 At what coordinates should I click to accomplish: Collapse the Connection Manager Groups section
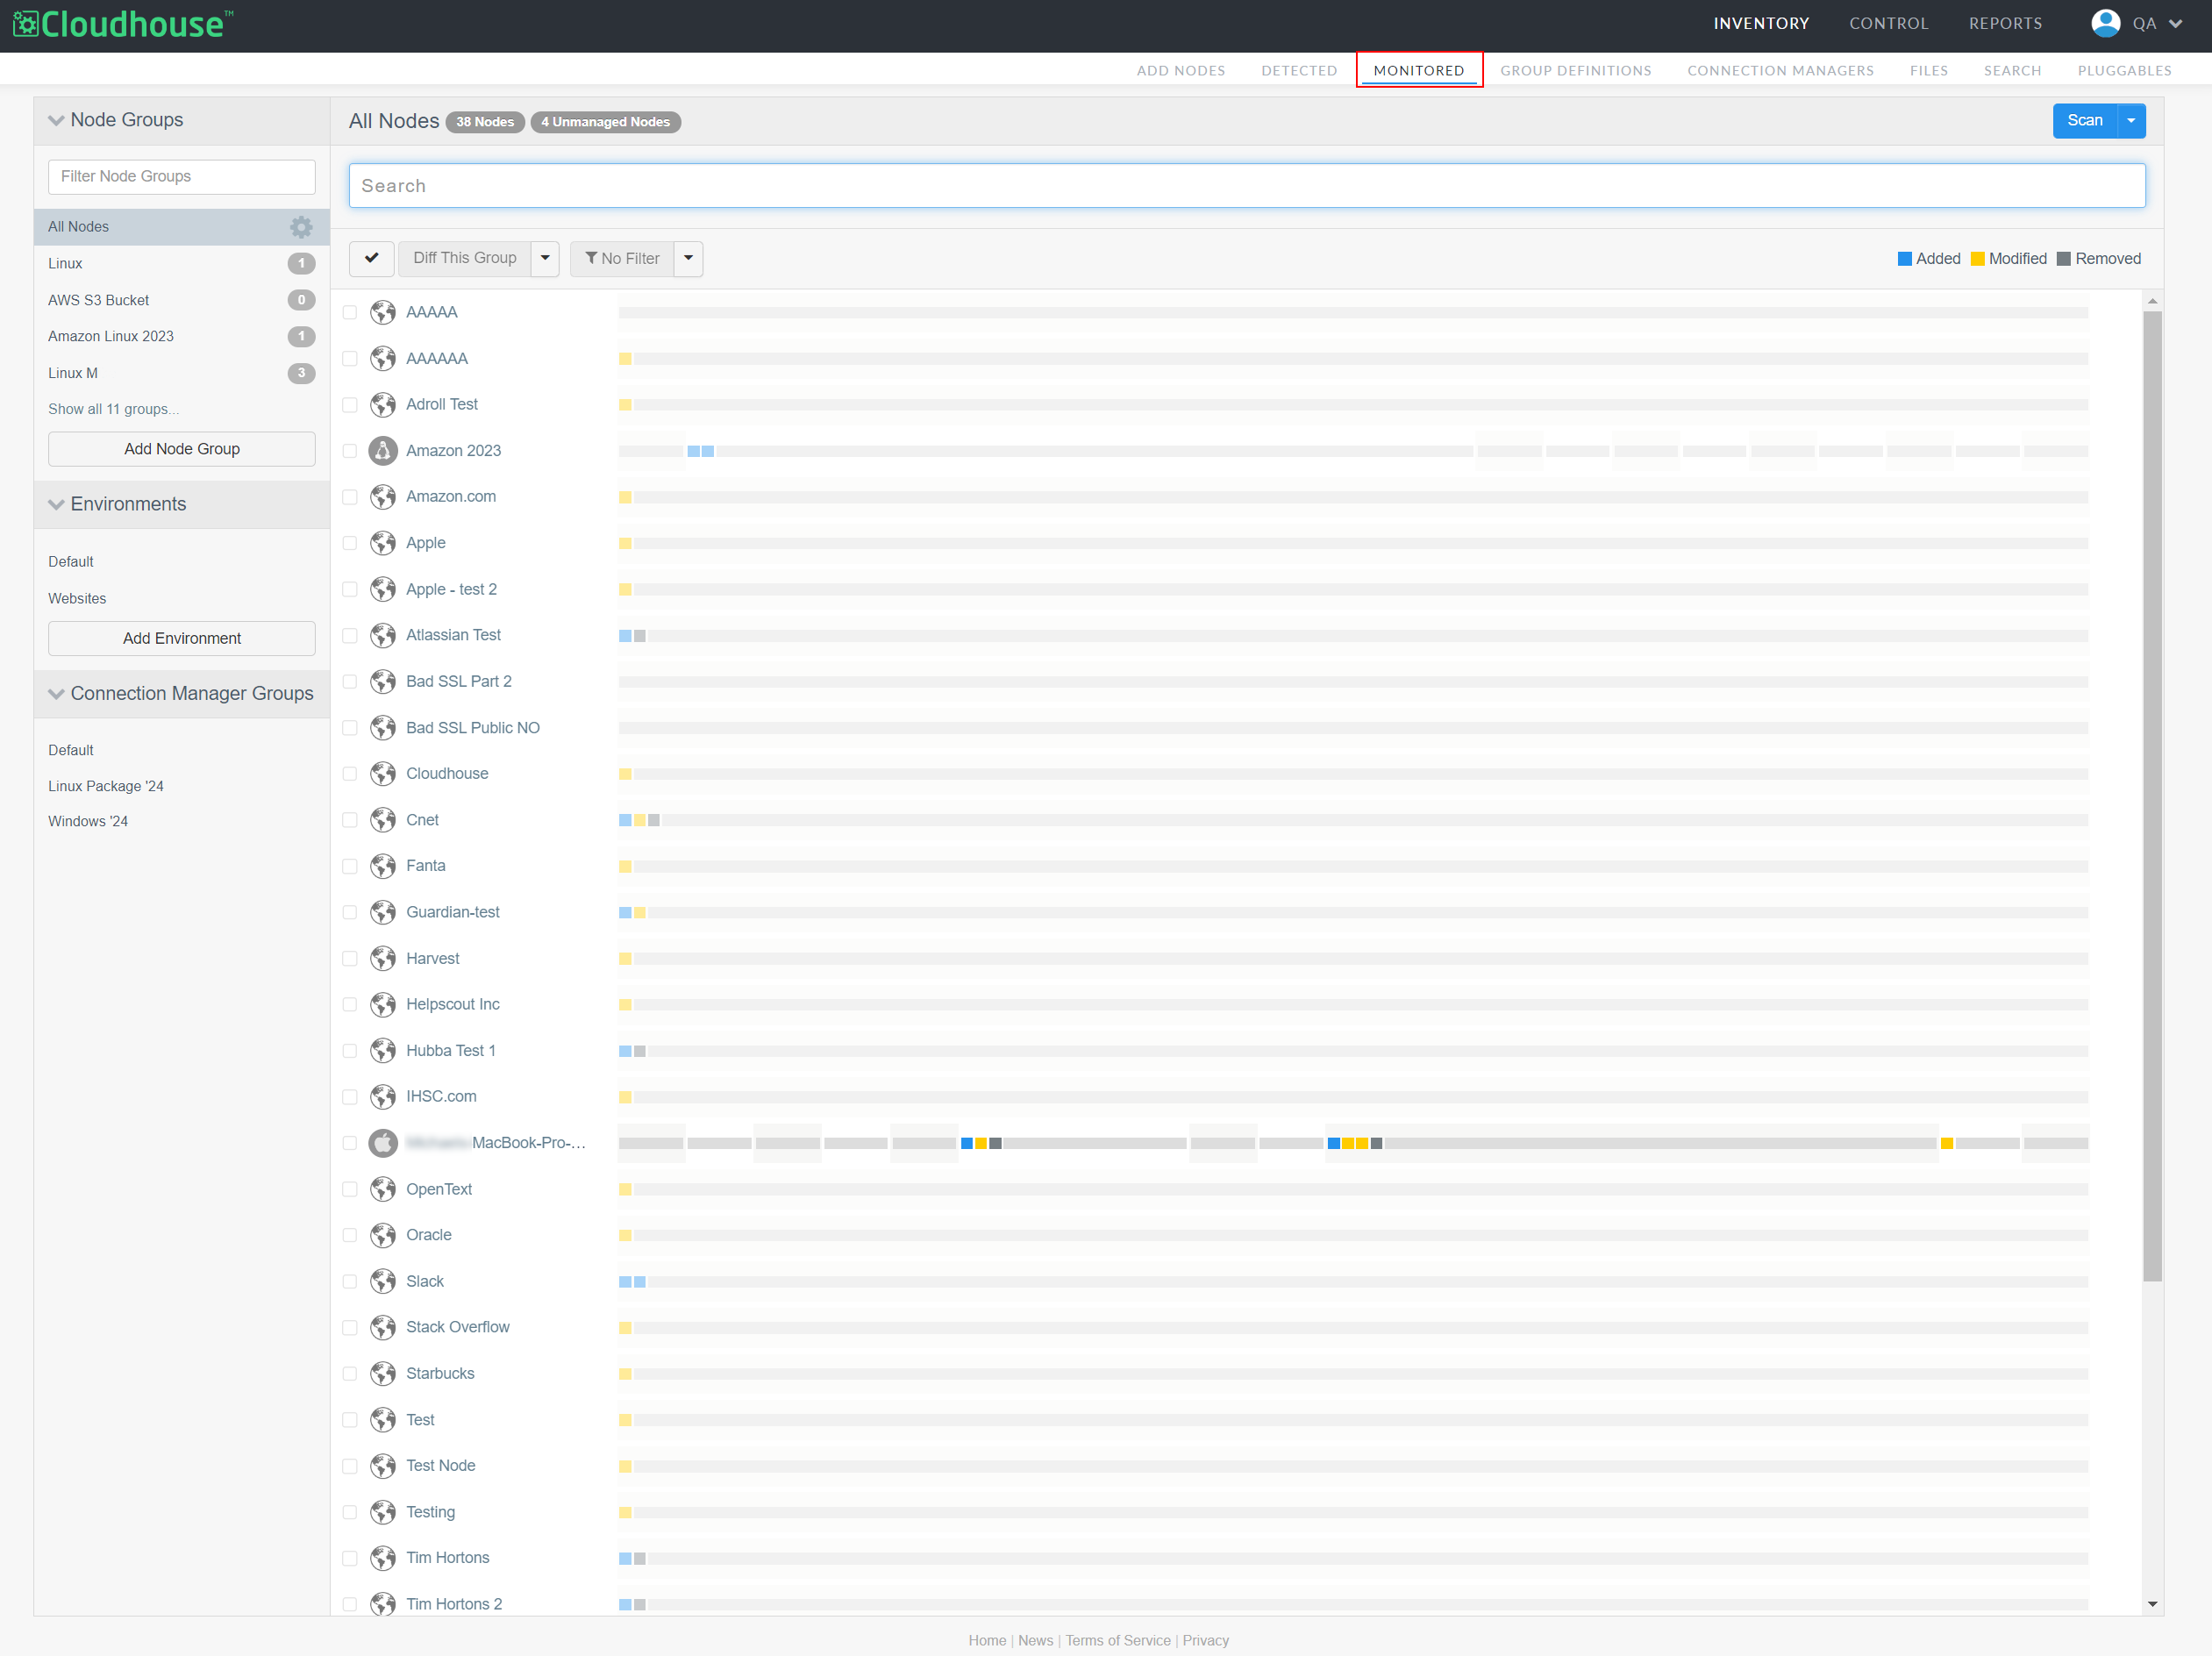coord(56,694)
